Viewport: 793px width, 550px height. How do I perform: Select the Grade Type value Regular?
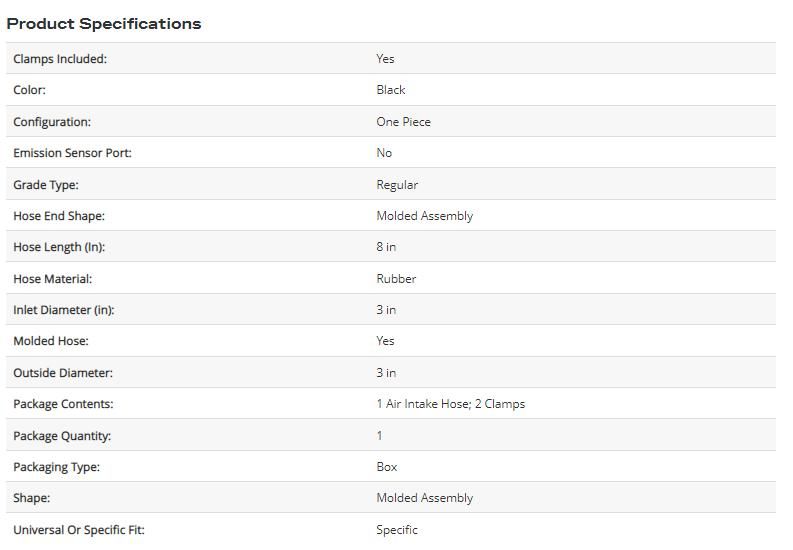coord(397,185)
